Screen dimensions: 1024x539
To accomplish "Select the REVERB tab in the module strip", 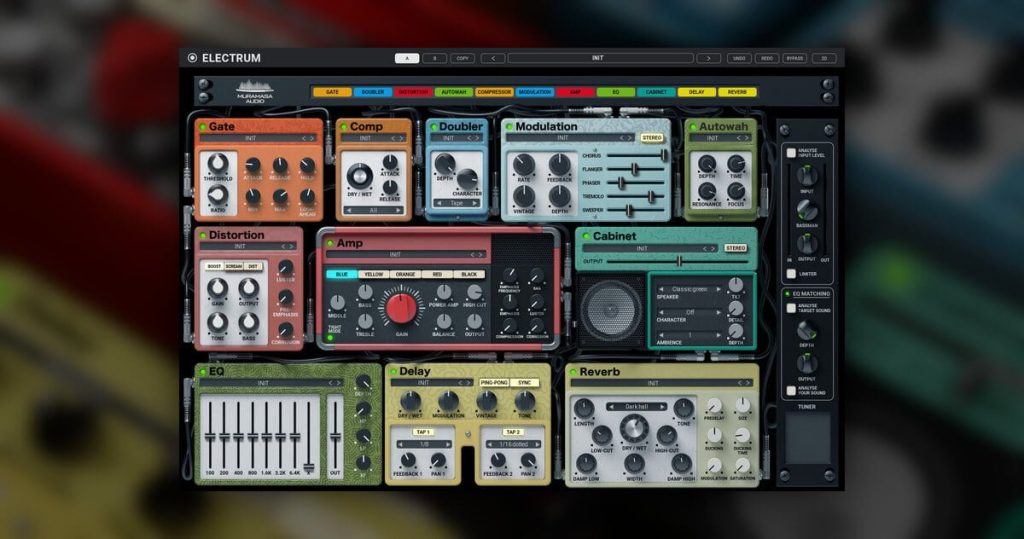I will click(x=737, y=92).
